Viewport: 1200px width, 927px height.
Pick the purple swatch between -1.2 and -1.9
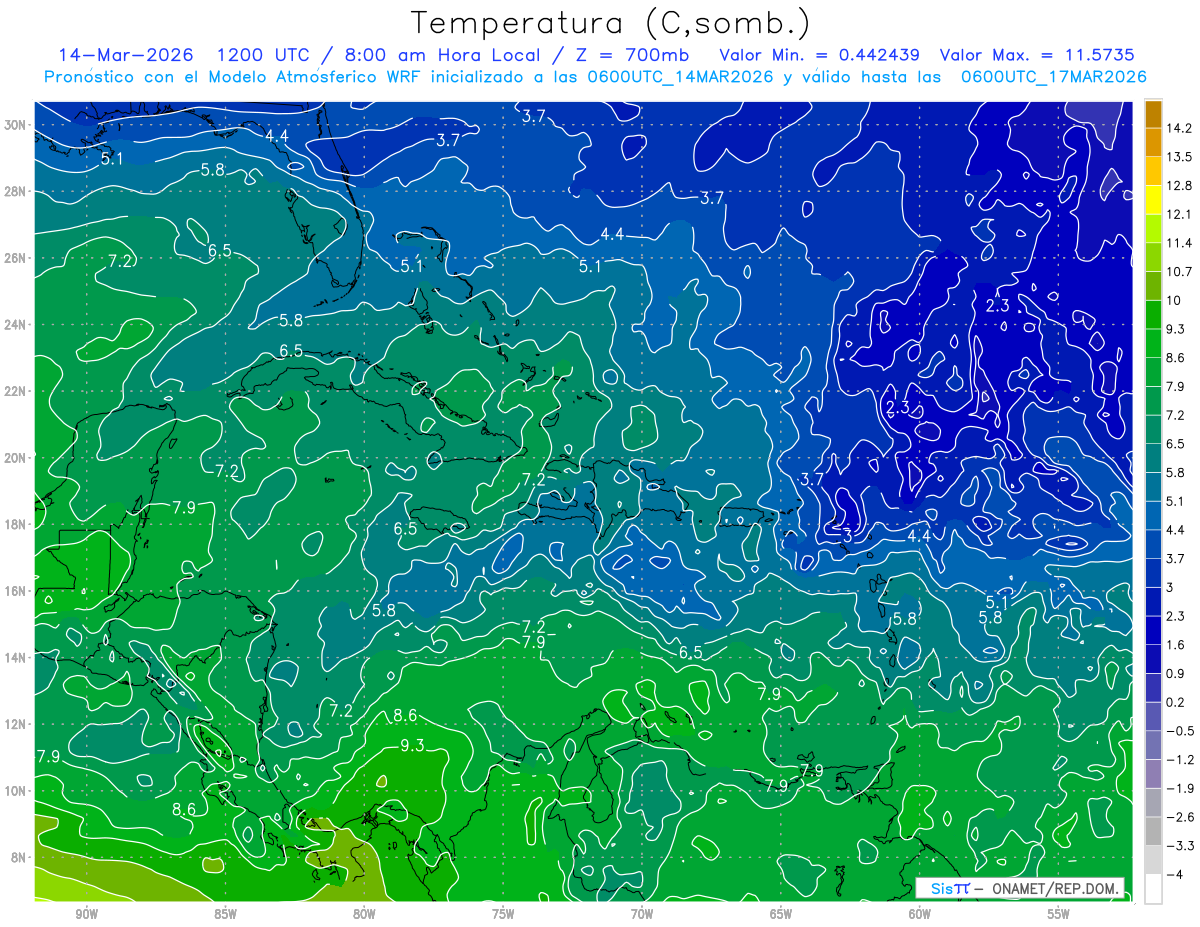click(1153, 774)
